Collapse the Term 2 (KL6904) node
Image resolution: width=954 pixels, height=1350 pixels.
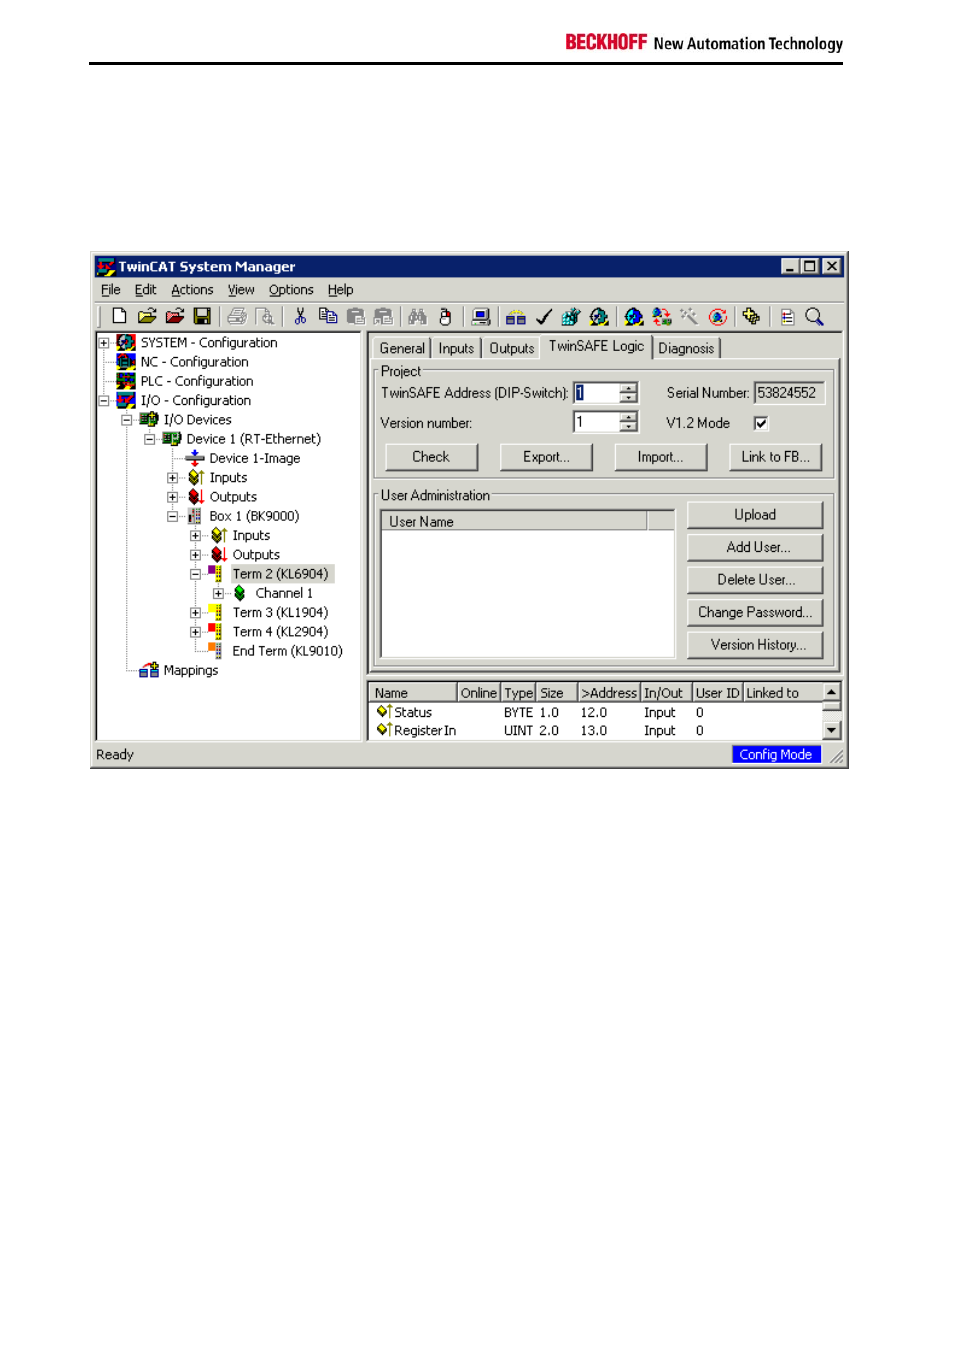point(196,574)
